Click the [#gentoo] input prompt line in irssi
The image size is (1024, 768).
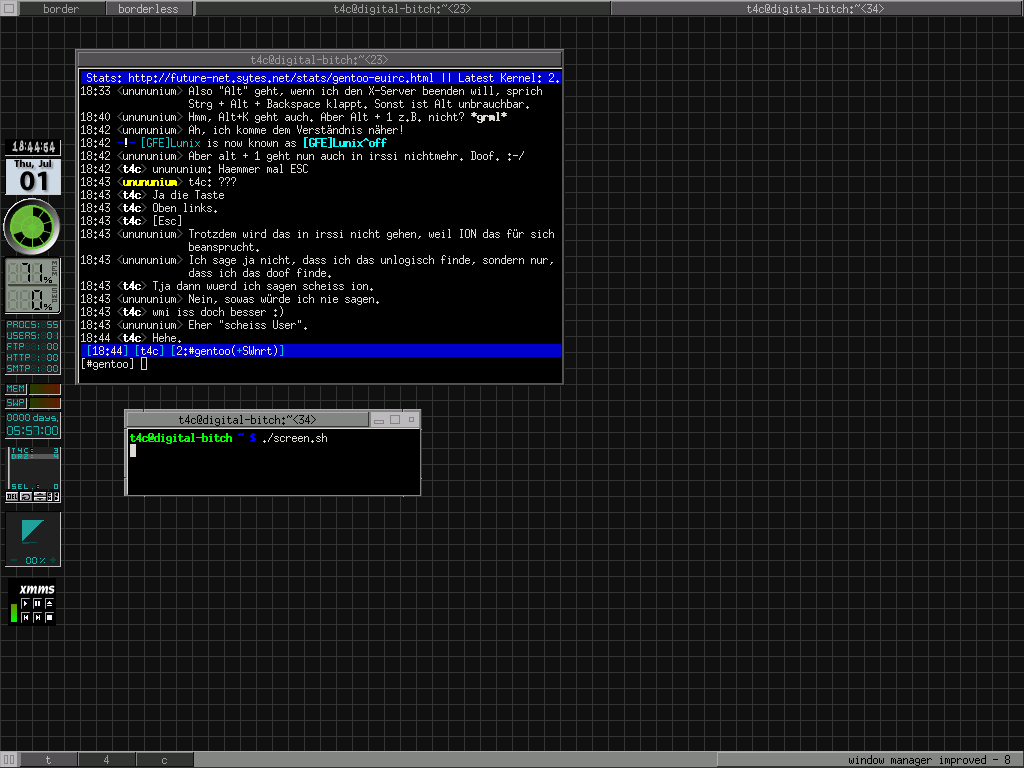320,364
